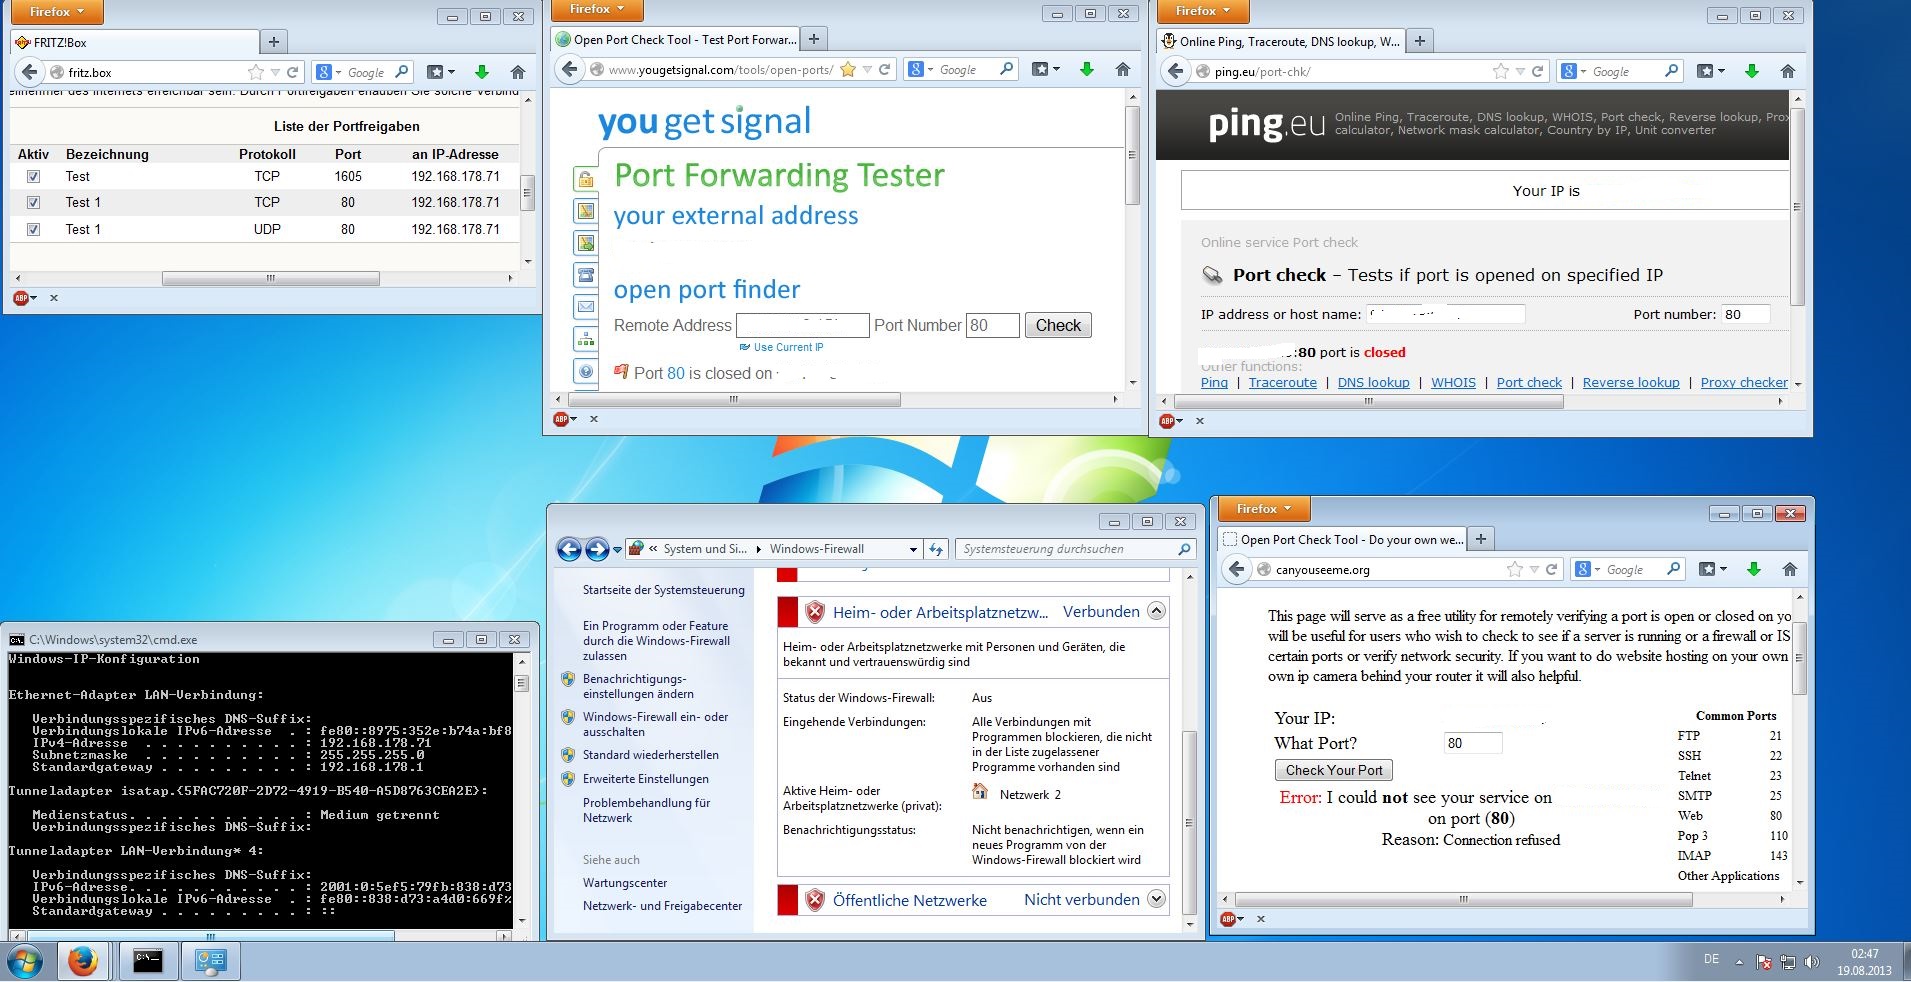Click download arrow in yougetsignal window
The height and width of the screenshot is (982, 1911).
coord(1087,69)
